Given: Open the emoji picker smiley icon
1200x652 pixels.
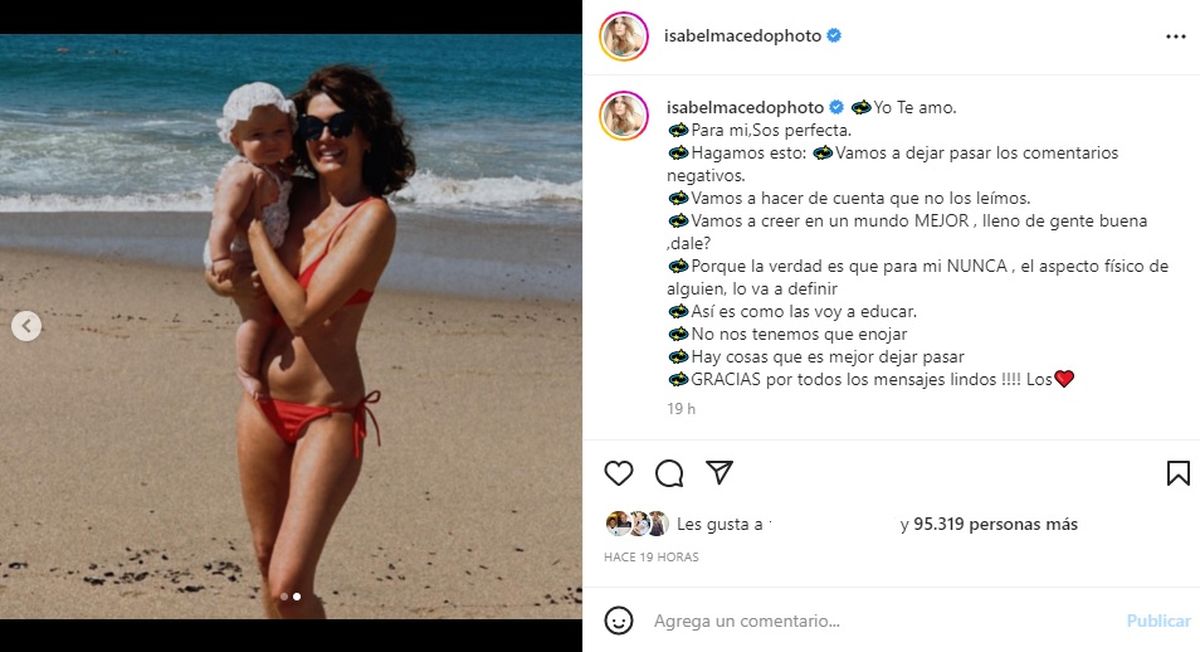Looking at the screenshot, I should [619, 620].
